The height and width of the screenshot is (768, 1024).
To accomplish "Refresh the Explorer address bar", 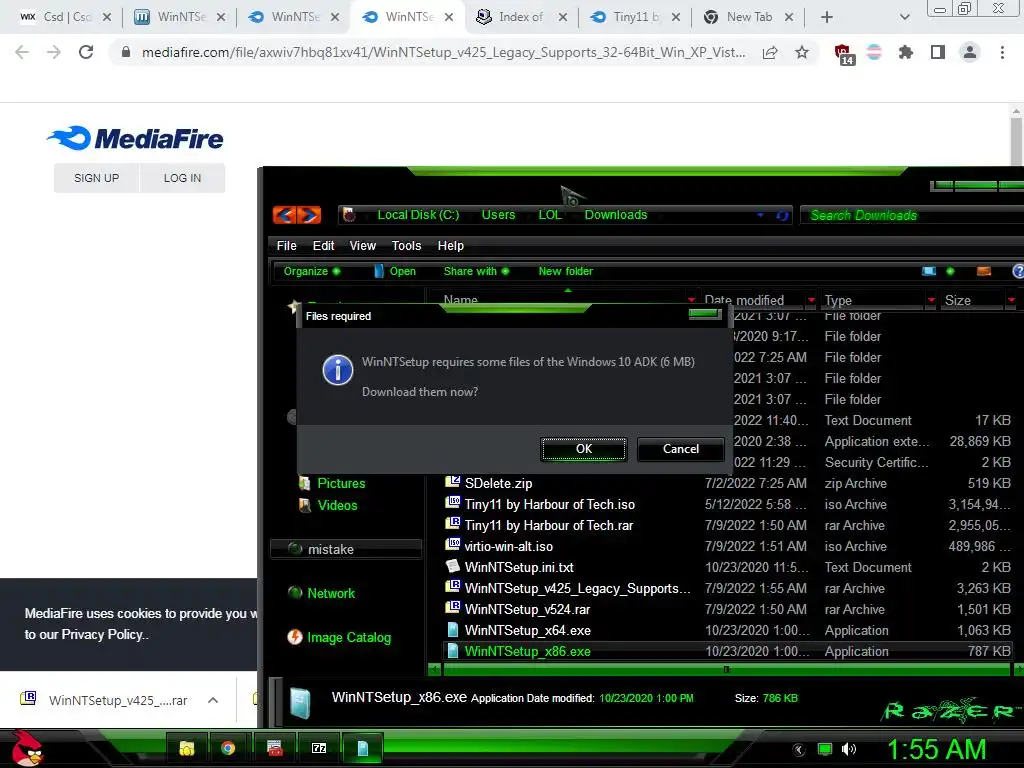I will (x=782, y=215).
